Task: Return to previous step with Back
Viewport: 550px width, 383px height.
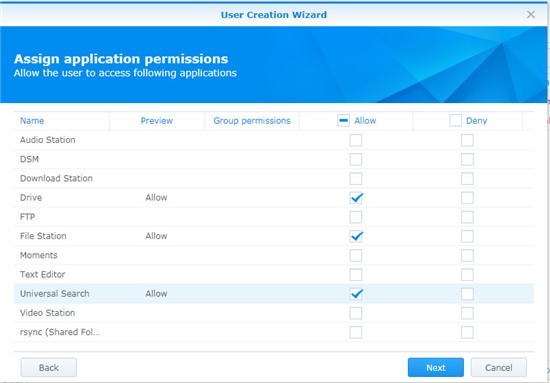Action: tap(49, 368)
